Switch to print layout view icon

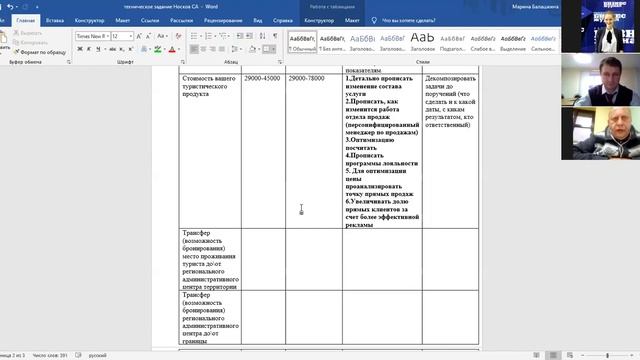pos(553,356)
